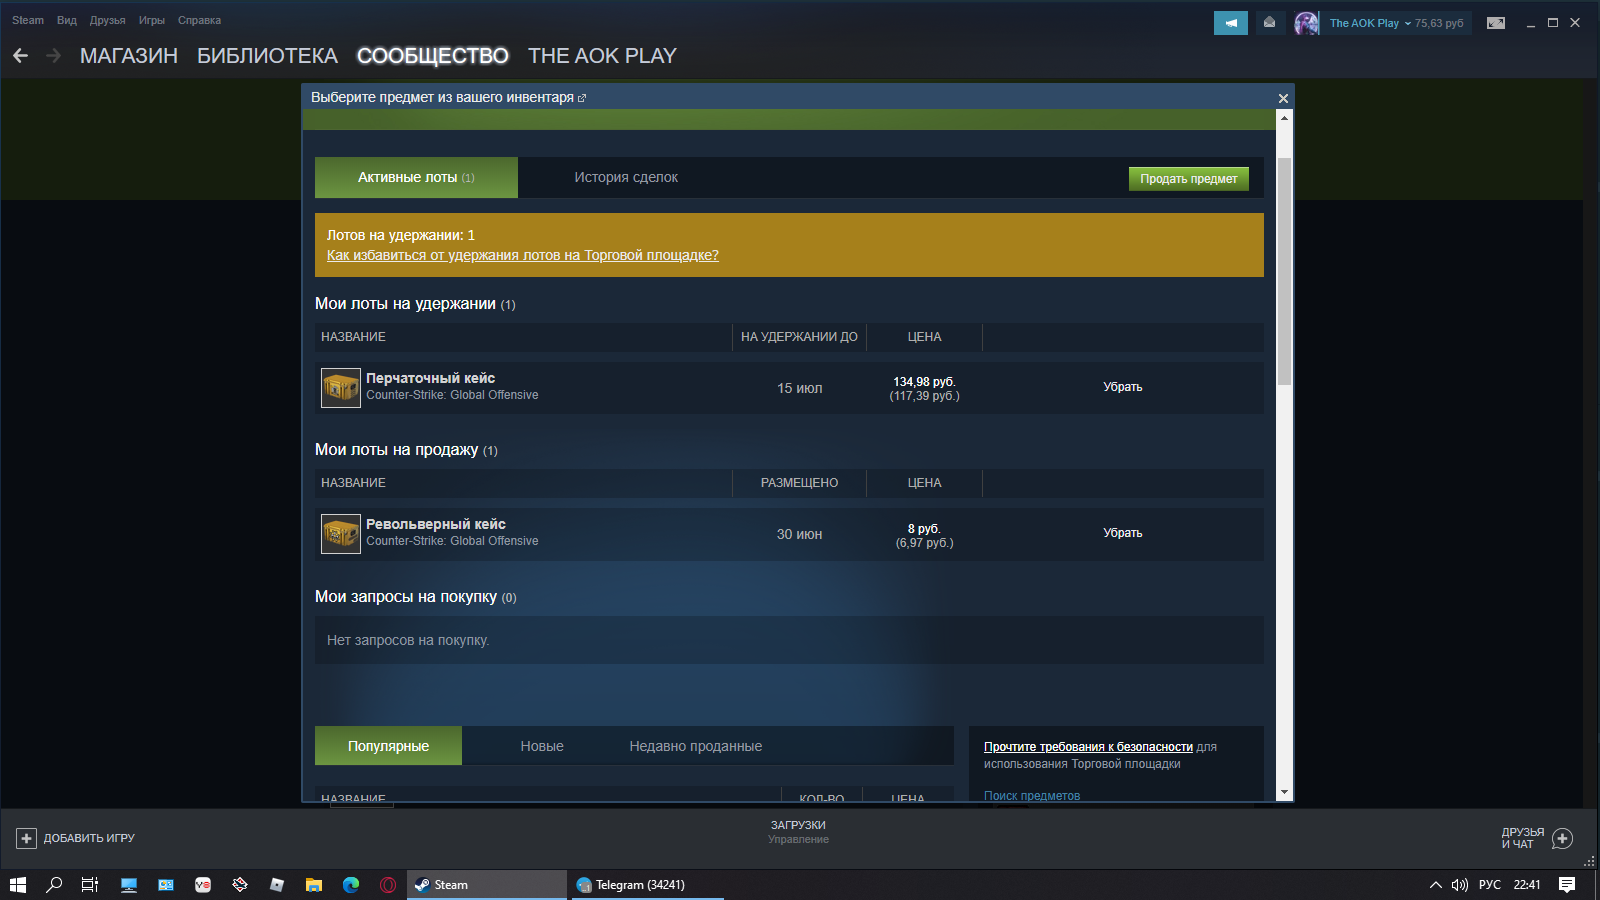Switch to the Новые tab
The image size is (1600, 900).
[542, 746]
